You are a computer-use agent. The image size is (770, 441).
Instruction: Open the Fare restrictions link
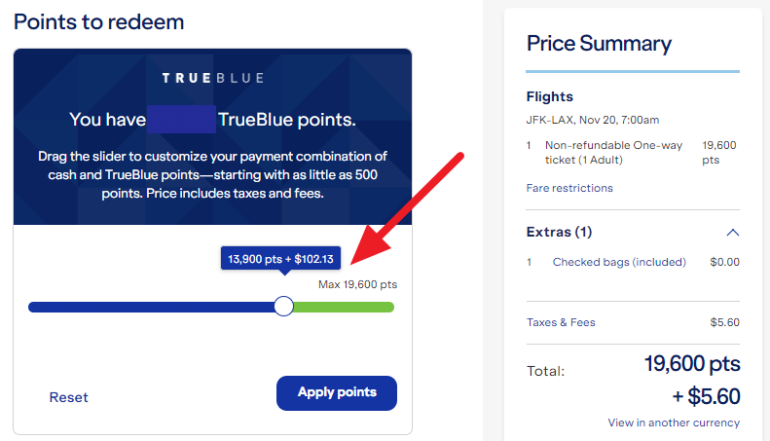(569, 188)
